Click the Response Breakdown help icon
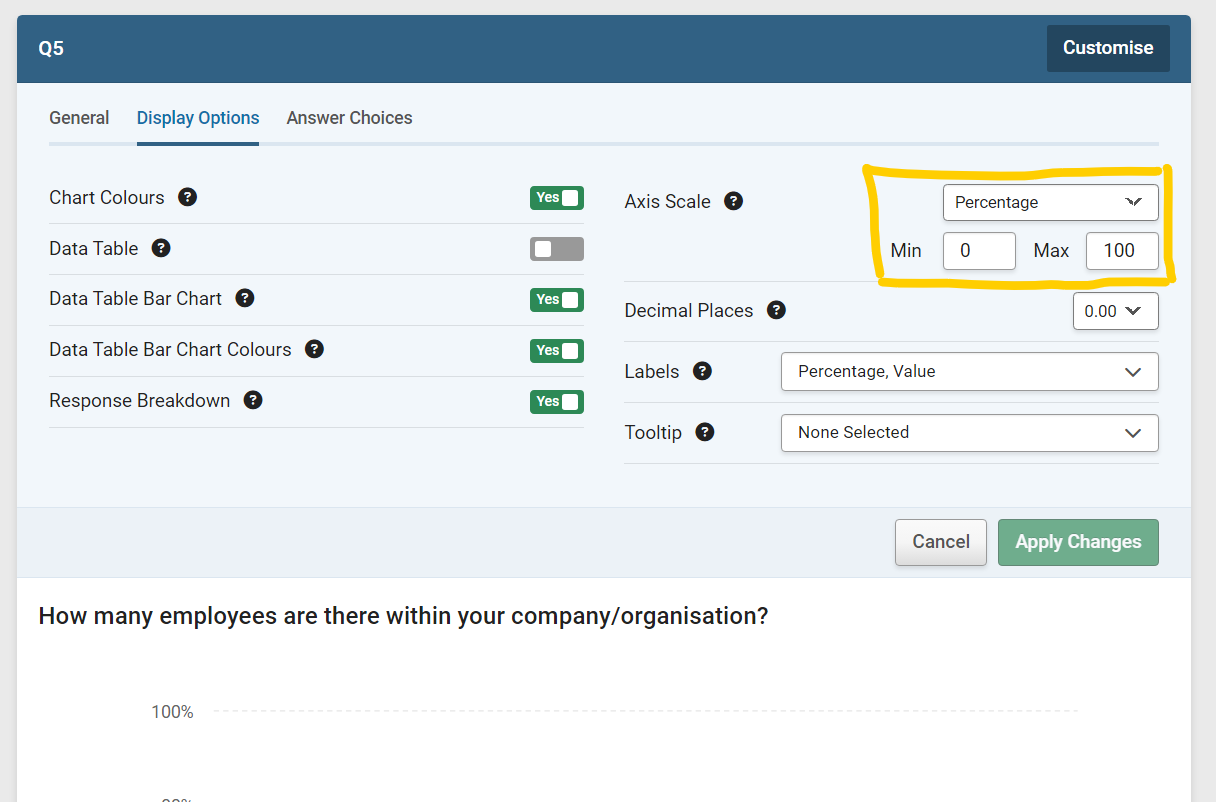1216x802 pixels. pos(253,400)
